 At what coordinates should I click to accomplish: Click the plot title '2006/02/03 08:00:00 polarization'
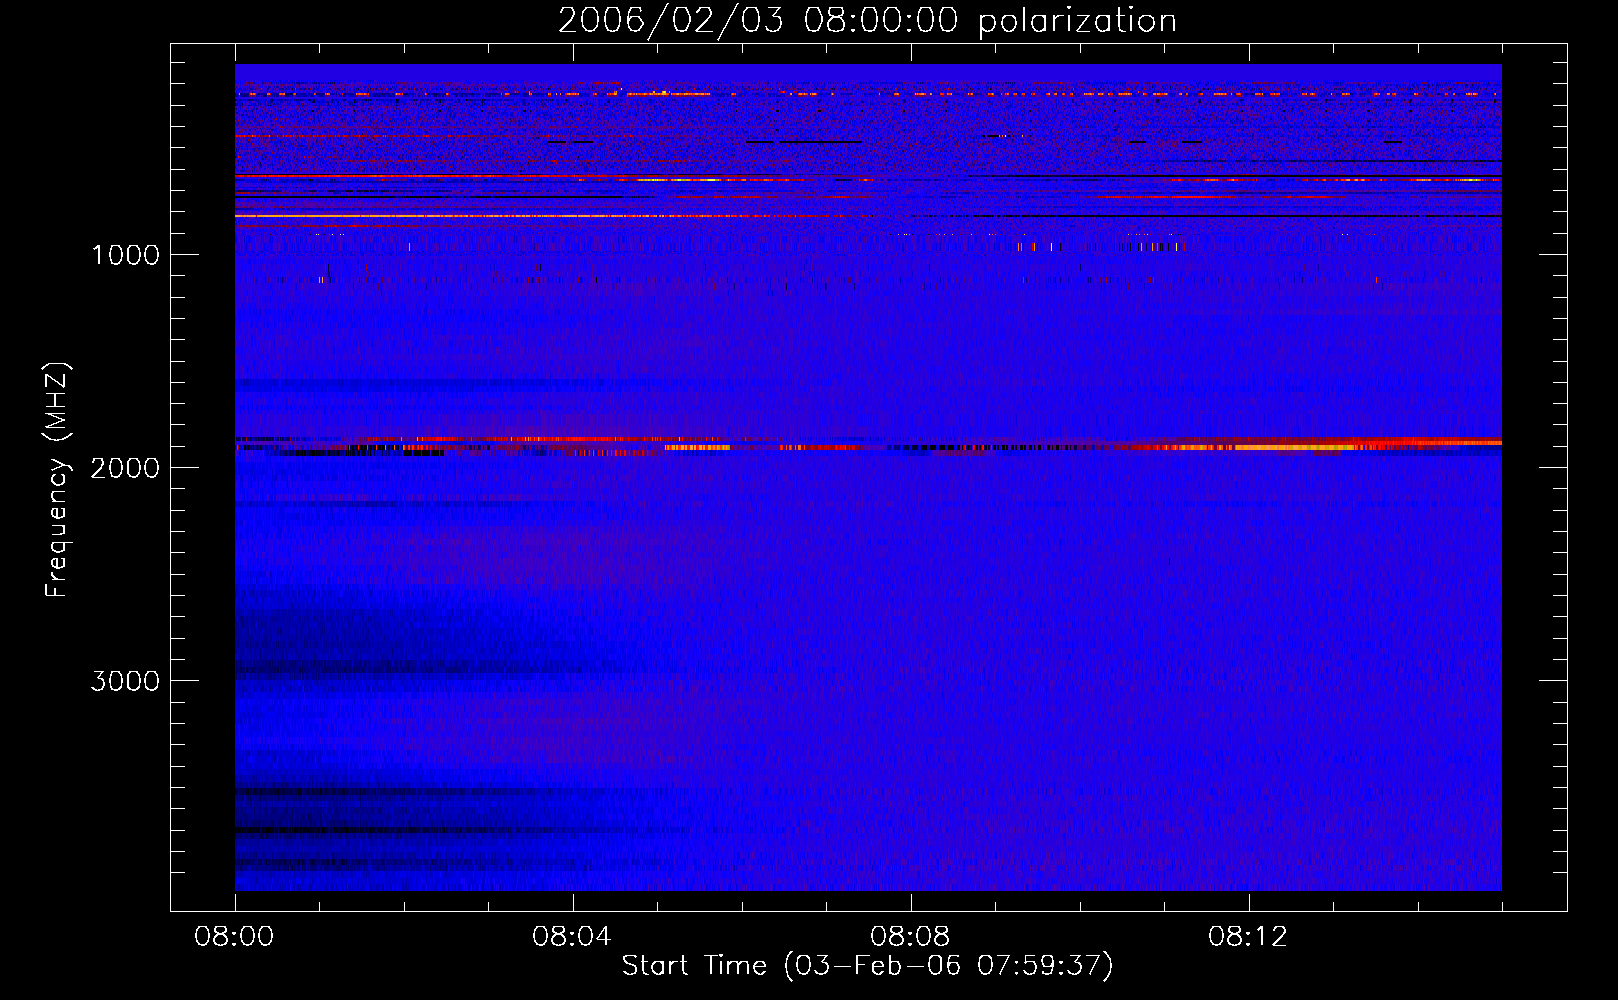coord(867,21)
